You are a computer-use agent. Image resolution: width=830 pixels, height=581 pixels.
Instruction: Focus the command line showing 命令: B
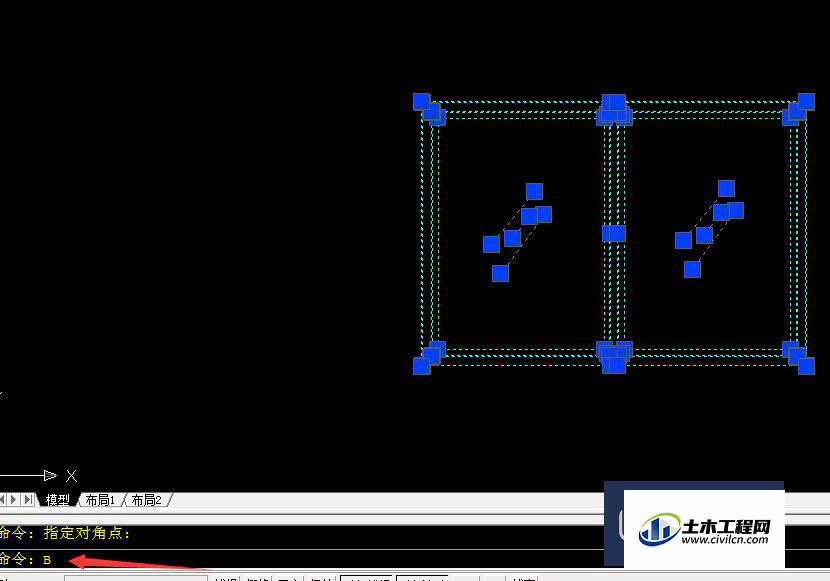(302, 559)
